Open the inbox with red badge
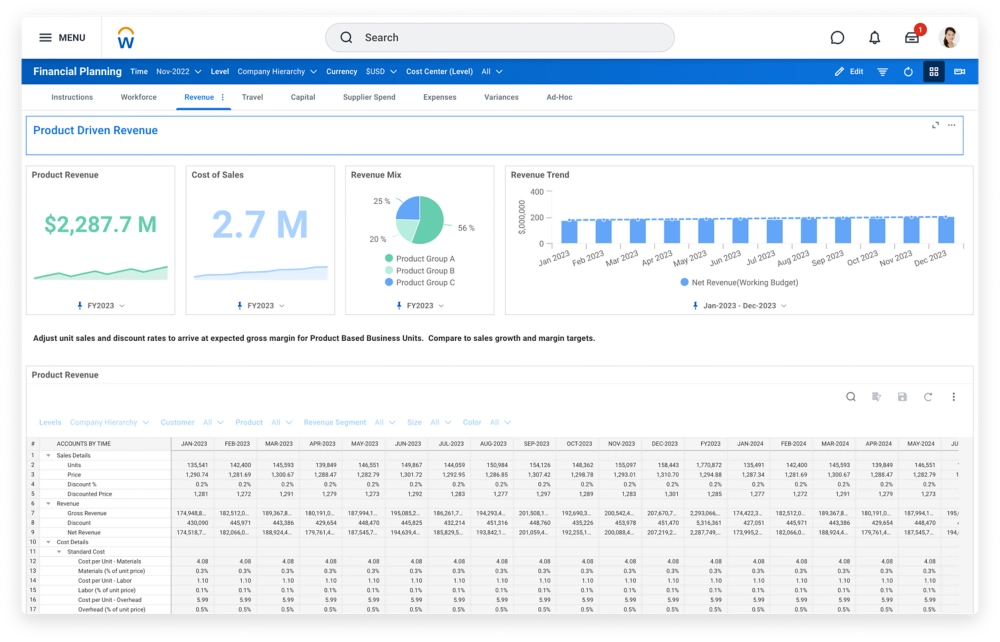 tap(911, 38)
